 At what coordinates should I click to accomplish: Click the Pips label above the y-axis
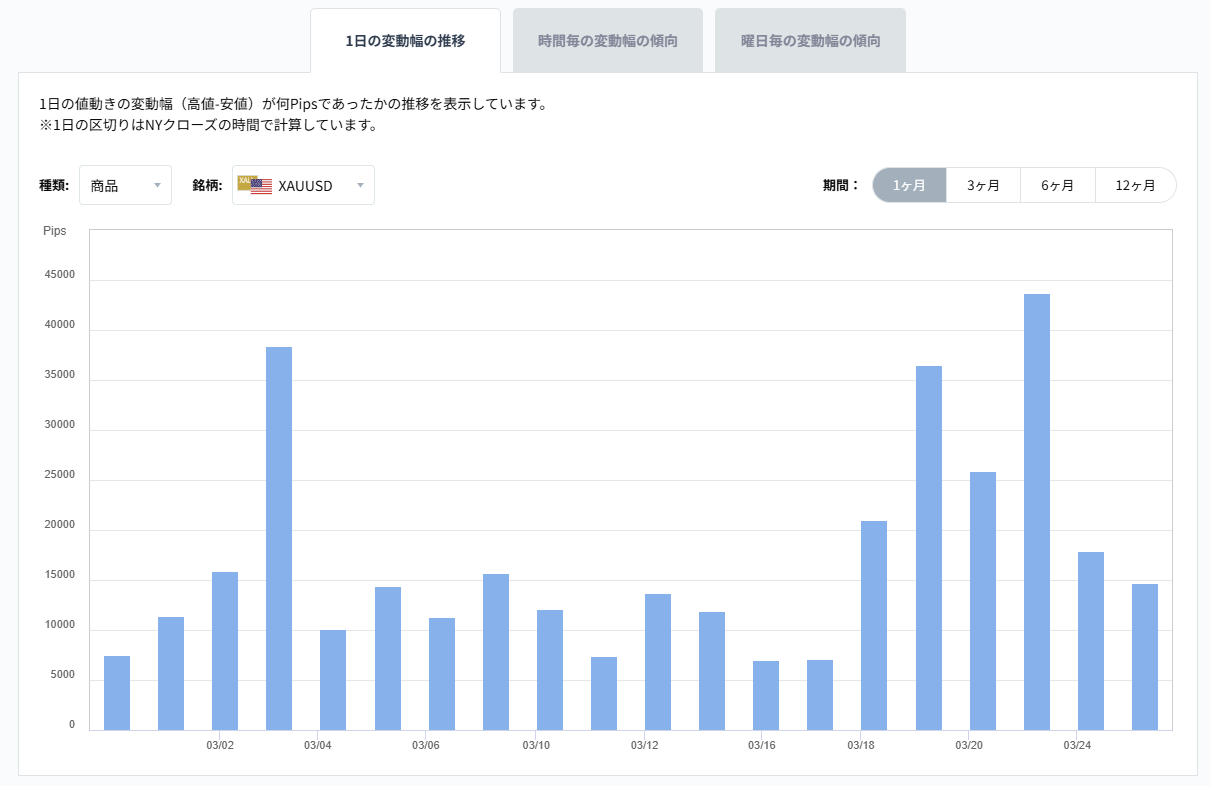click(x=55, y=230)
